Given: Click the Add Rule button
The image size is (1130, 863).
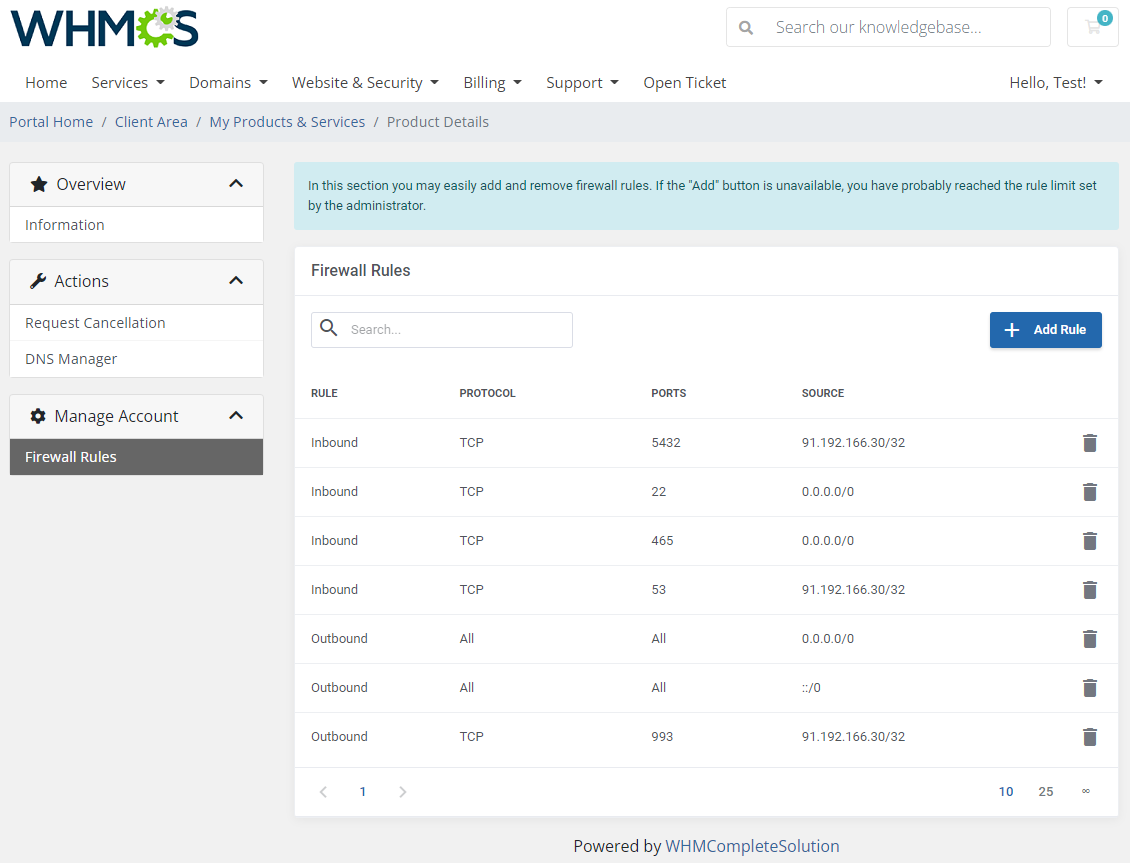Looking at the screenshot, I should (1045, 329).
